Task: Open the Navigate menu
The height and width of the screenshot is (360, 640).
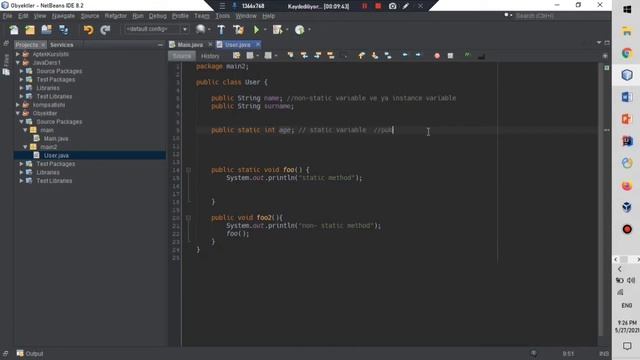Action: [63, 16]
